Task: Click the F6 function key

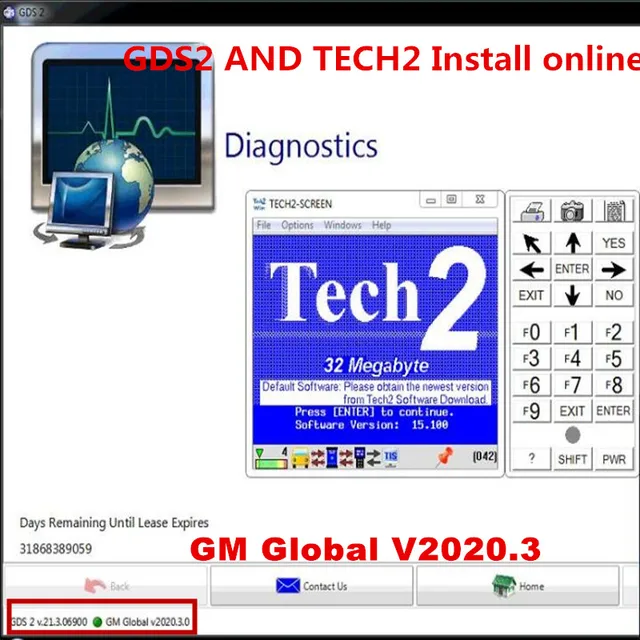Action: click(532, 385)
